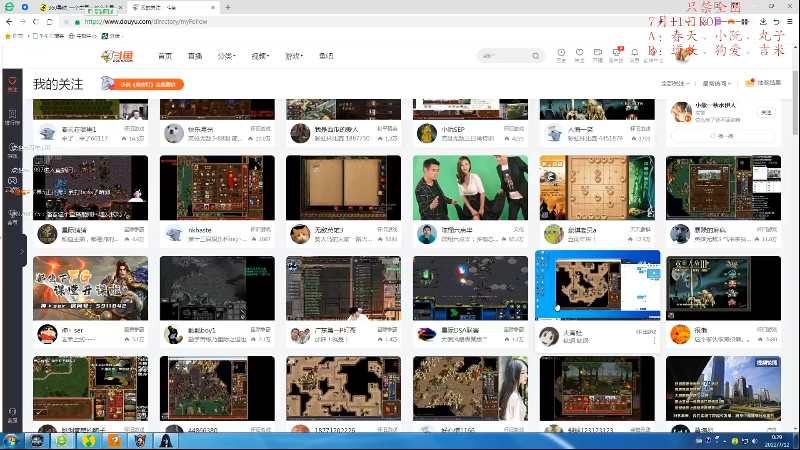Click the 小凯SEP streamer name
800x450 pixels.
[x=453, y=130]
